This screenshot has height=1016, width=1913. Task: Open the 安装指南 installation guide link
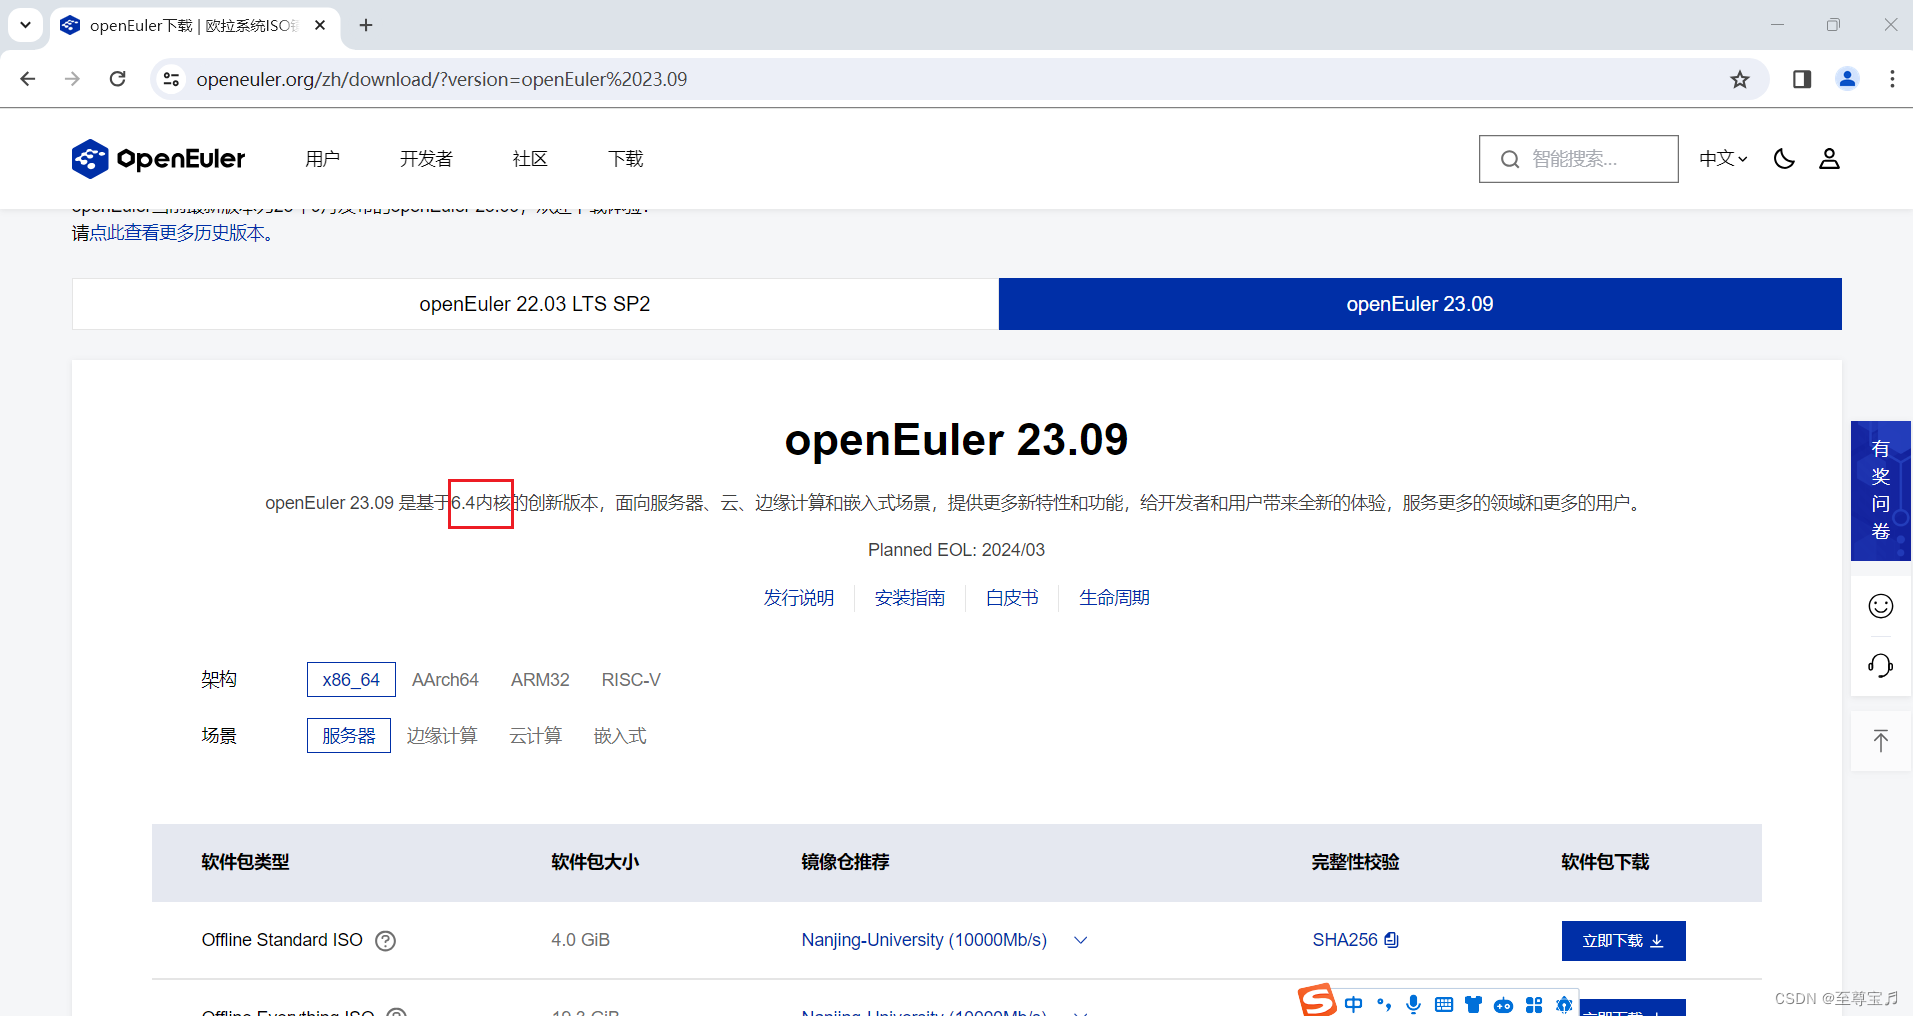point(909,598)
